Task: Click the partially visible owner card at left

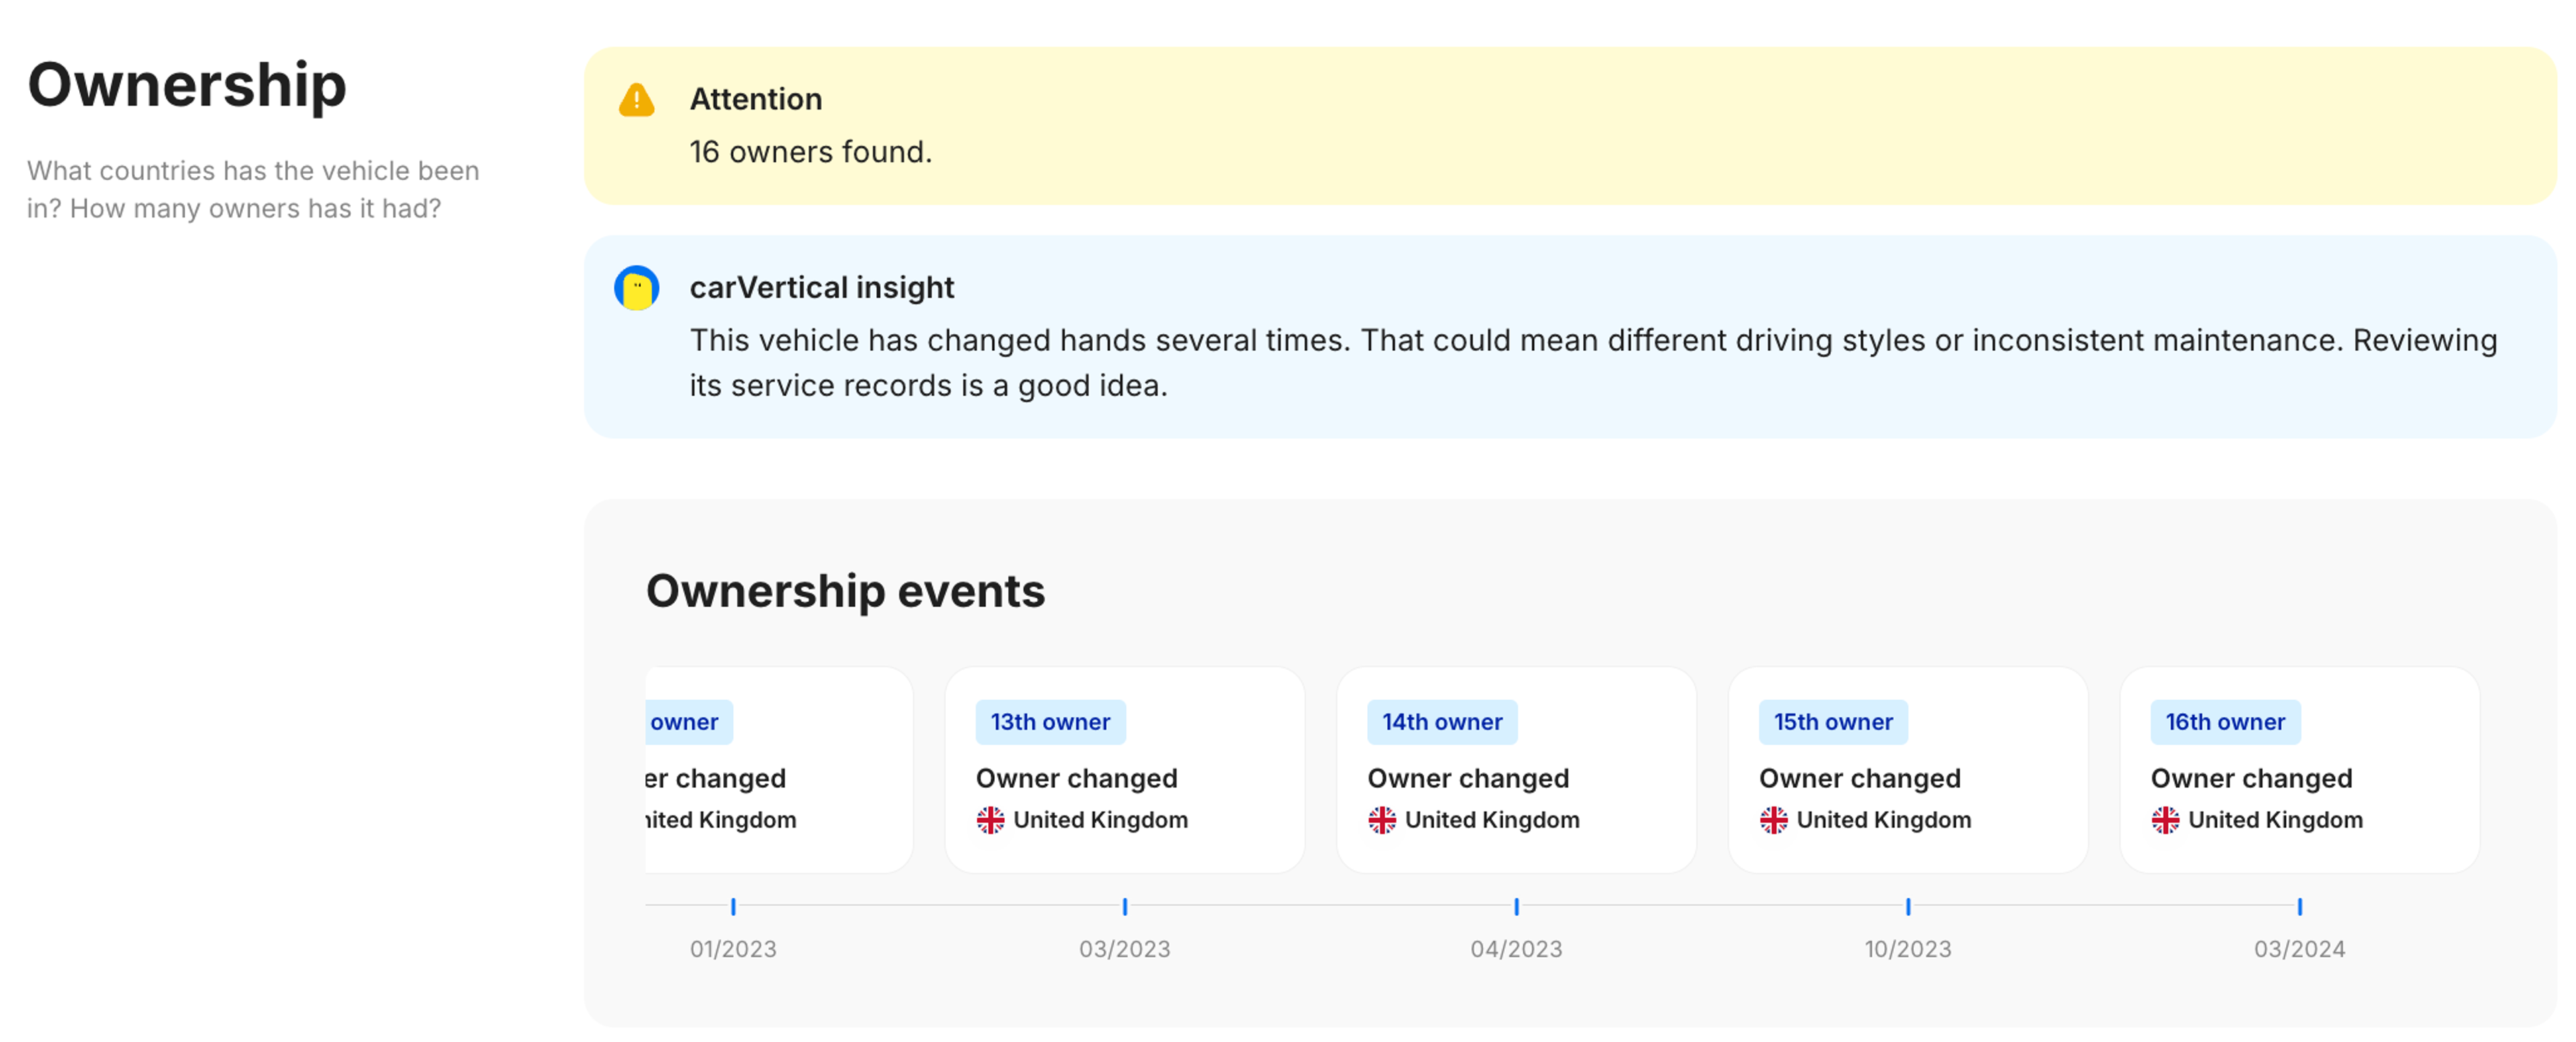Action: tap(779, 770)
